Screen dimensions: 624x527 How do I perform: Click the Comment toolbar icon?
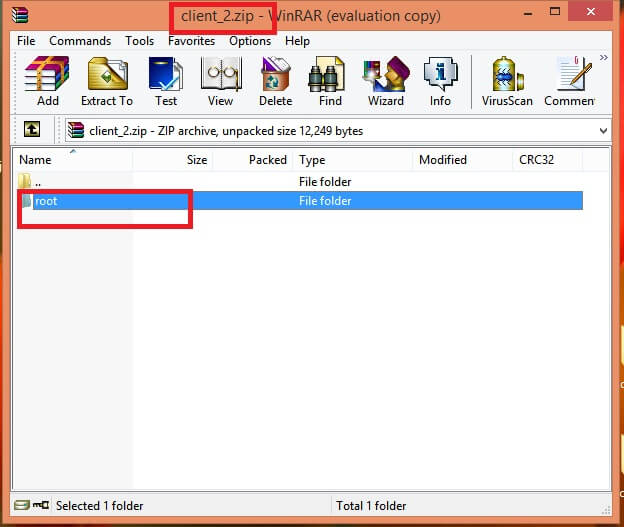[572, 80]
